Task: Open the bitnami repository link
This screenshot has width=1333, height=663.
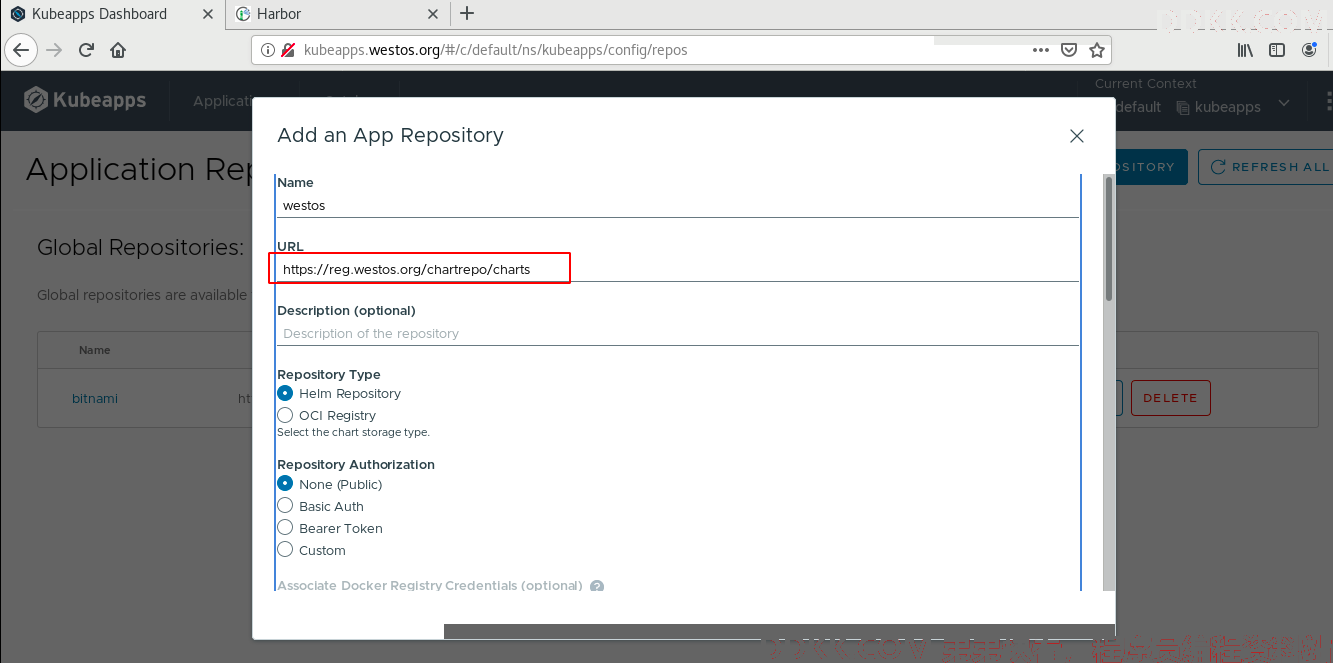Action: tap(95, 398)
